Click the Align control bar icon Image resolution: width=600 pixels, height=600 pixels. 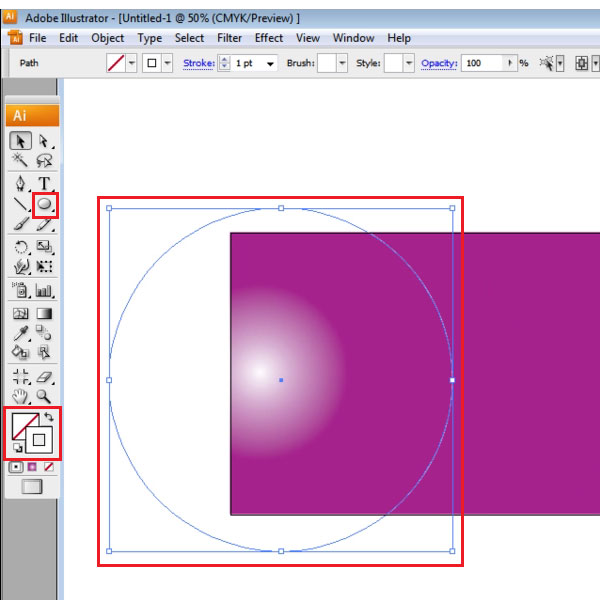[x=582, y=63]
